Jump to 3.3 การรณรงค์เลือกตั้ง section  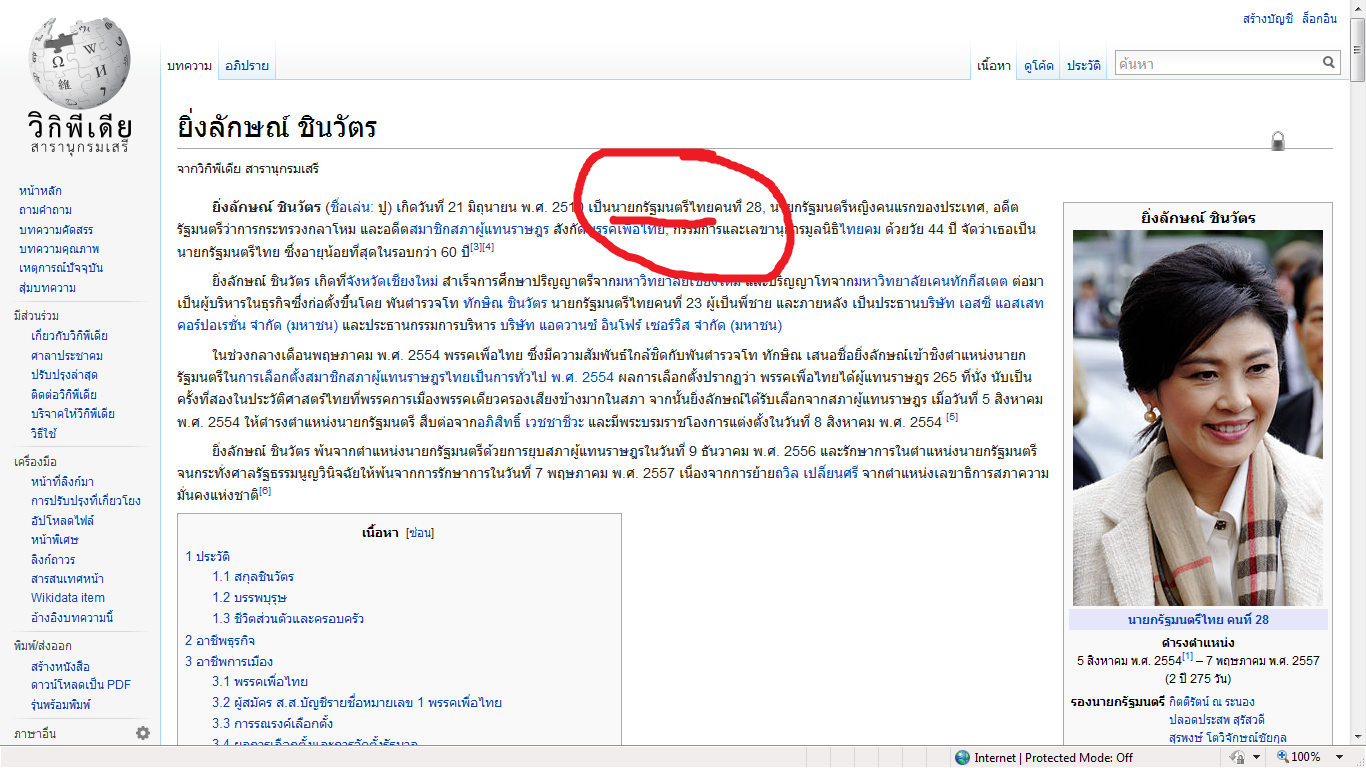[x=272, y=724]
